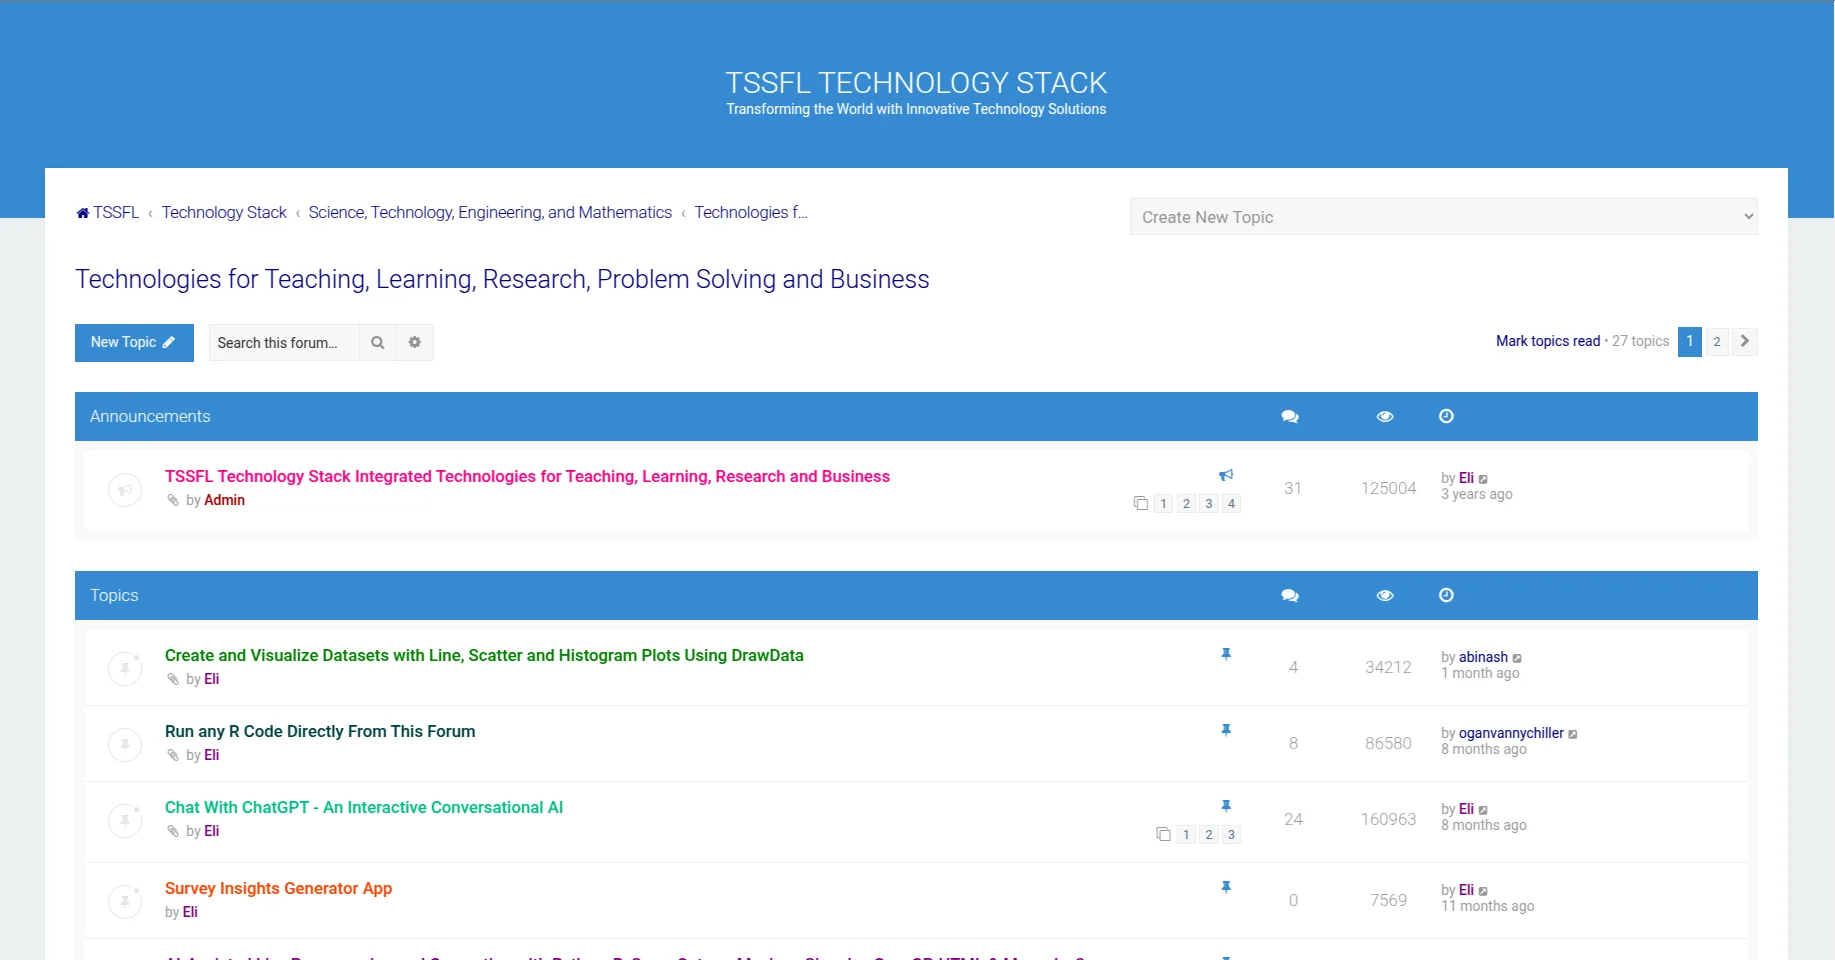Click the clock icon in Topics header
The image size is (1835, 960).
(x=1446, y=595)
